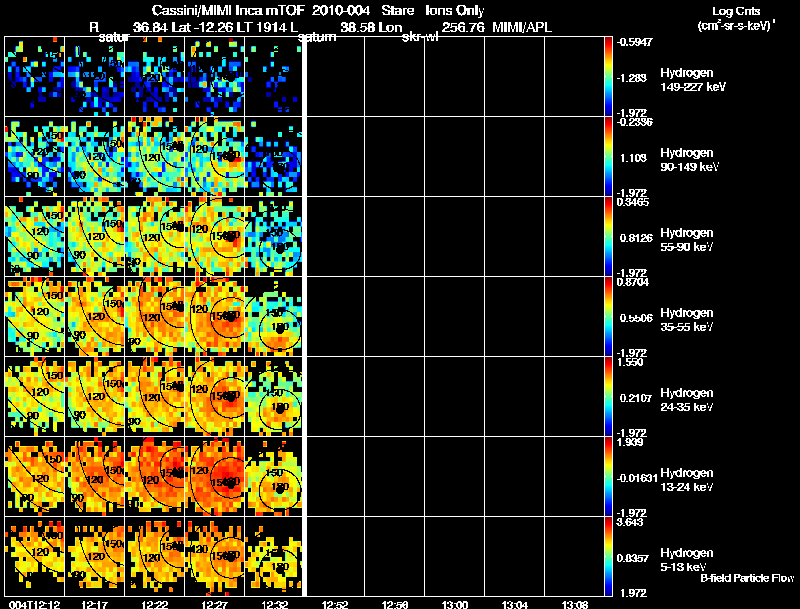Viewport: 800px width, 609px height.
Task: Select the colorbar for the 24-35 keV row
Action: 608,397
